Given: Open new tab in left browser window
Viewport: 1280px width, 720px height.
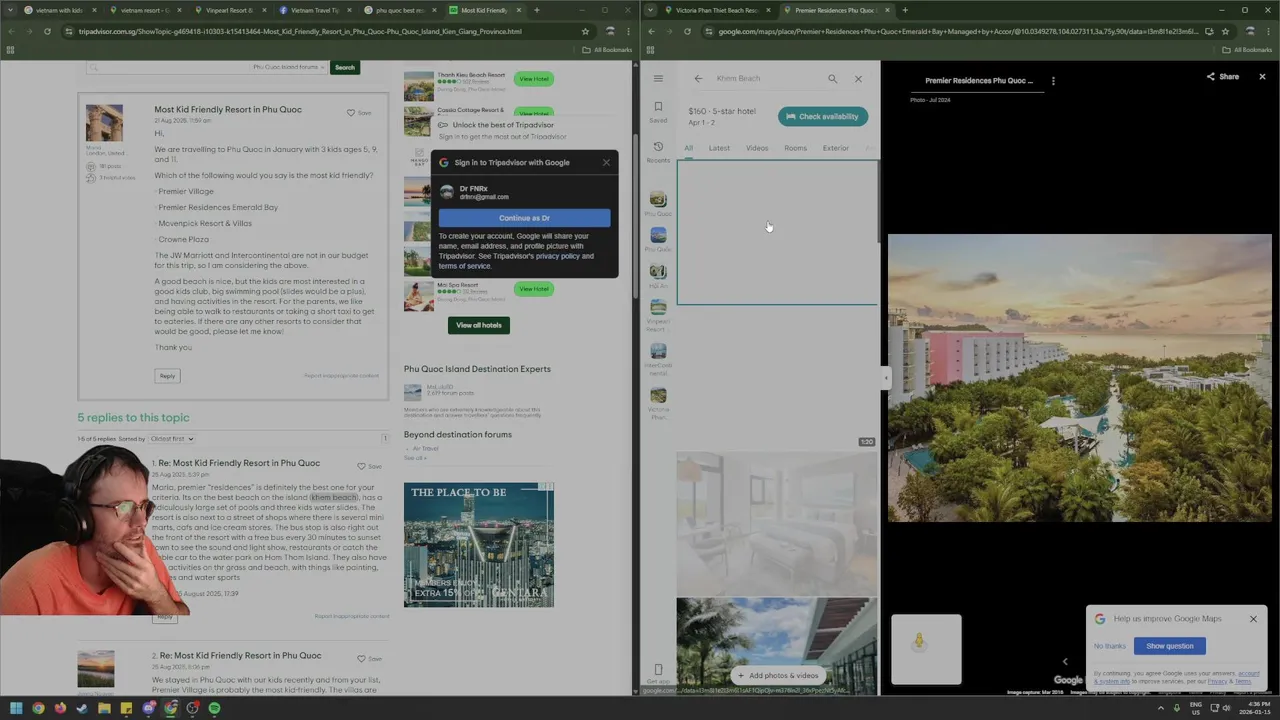Looking at the screenshot, I should pyautogui.click(x=537, y=10).
